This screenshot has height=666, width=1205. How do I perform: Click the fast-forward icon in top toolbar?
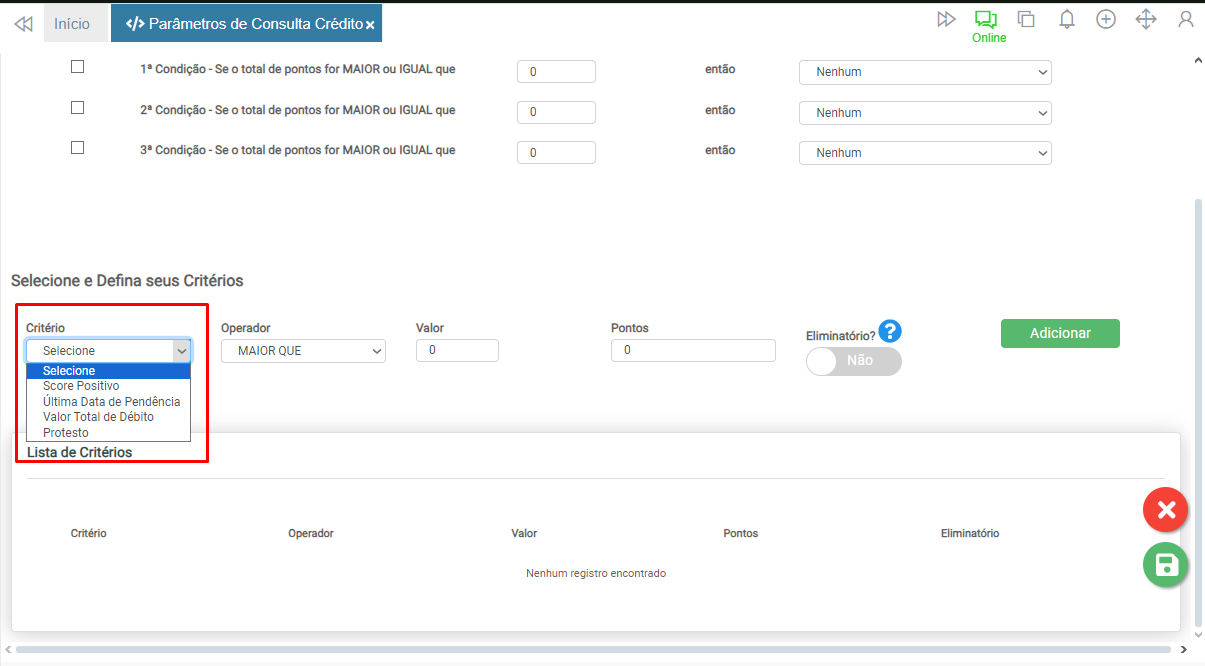(x=946, y=19)
